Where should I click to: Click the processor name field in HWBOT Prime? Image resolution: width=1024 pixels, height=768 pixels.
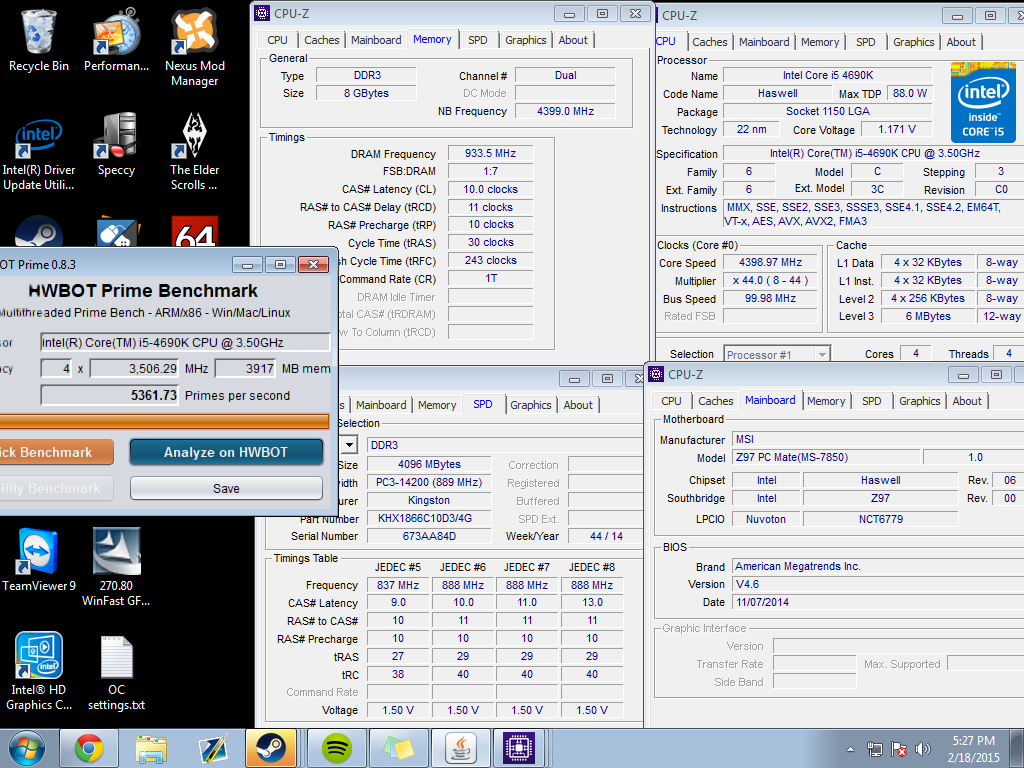(x=185, y=342)
